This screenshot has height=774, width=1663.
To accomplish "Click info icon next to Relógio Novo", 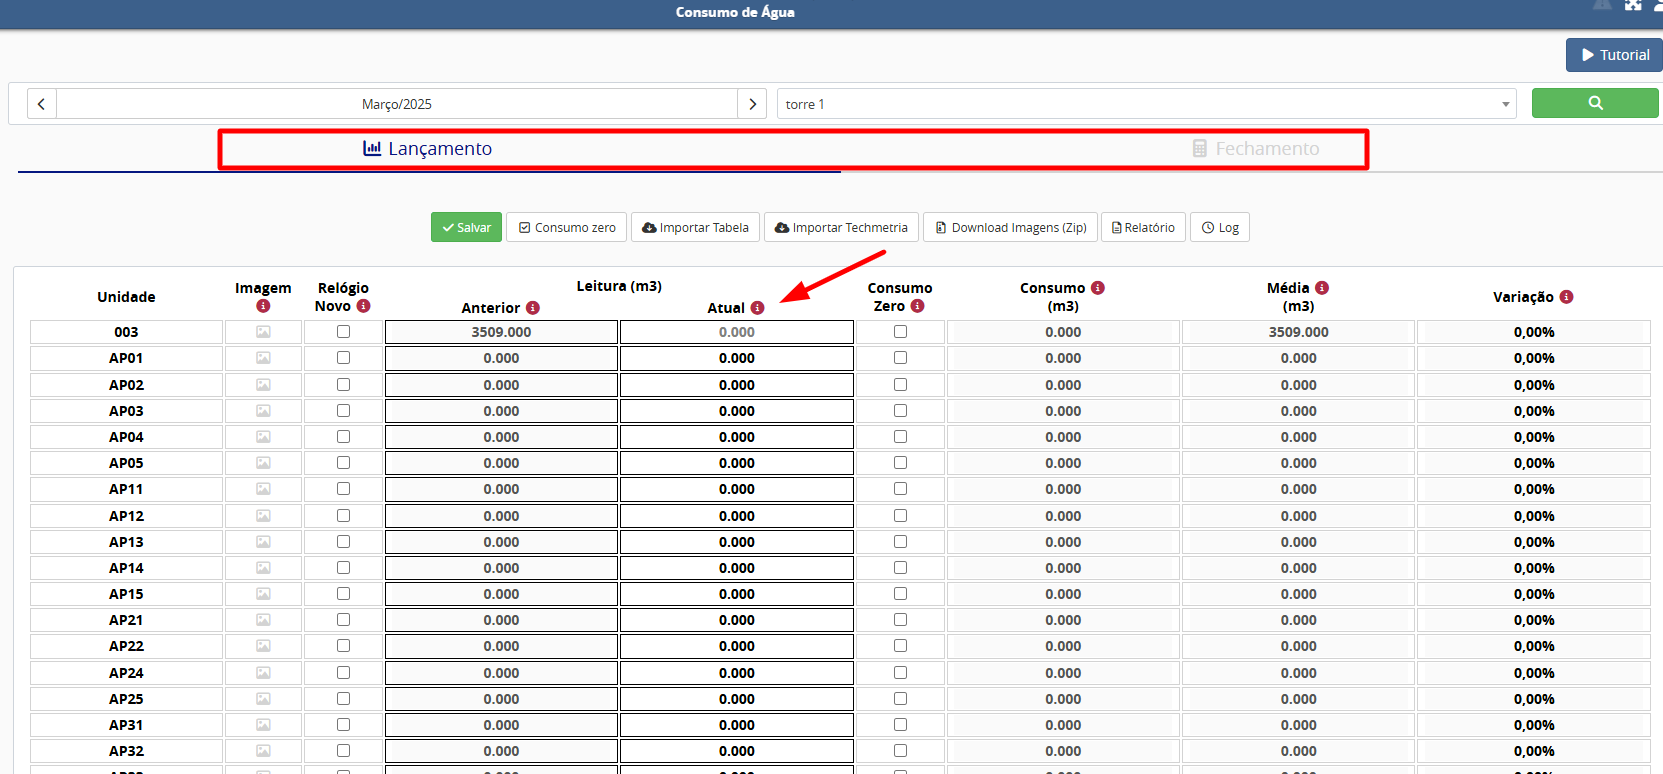I will coord(363,306).
